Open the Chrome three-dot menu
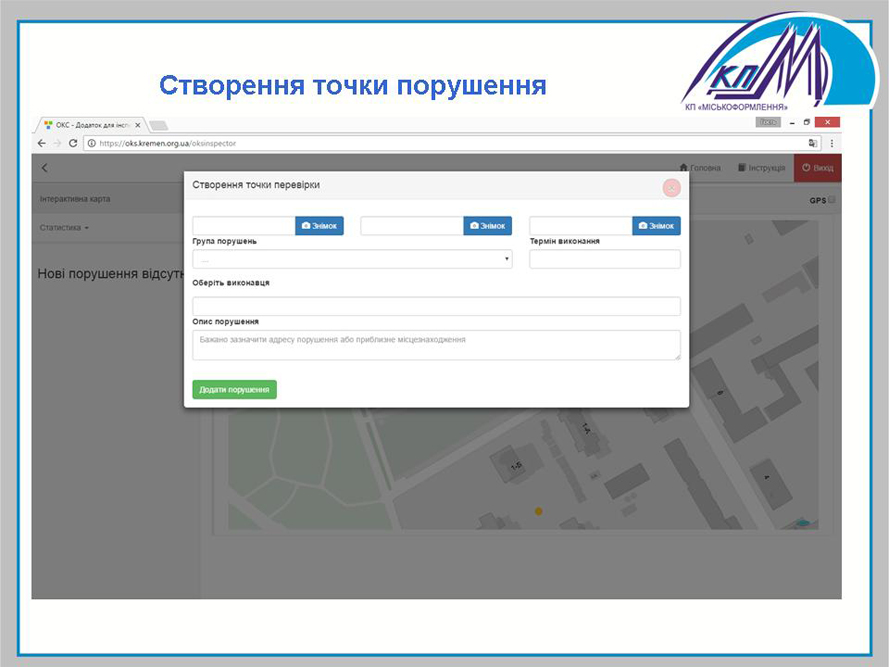 pos(832,143)
